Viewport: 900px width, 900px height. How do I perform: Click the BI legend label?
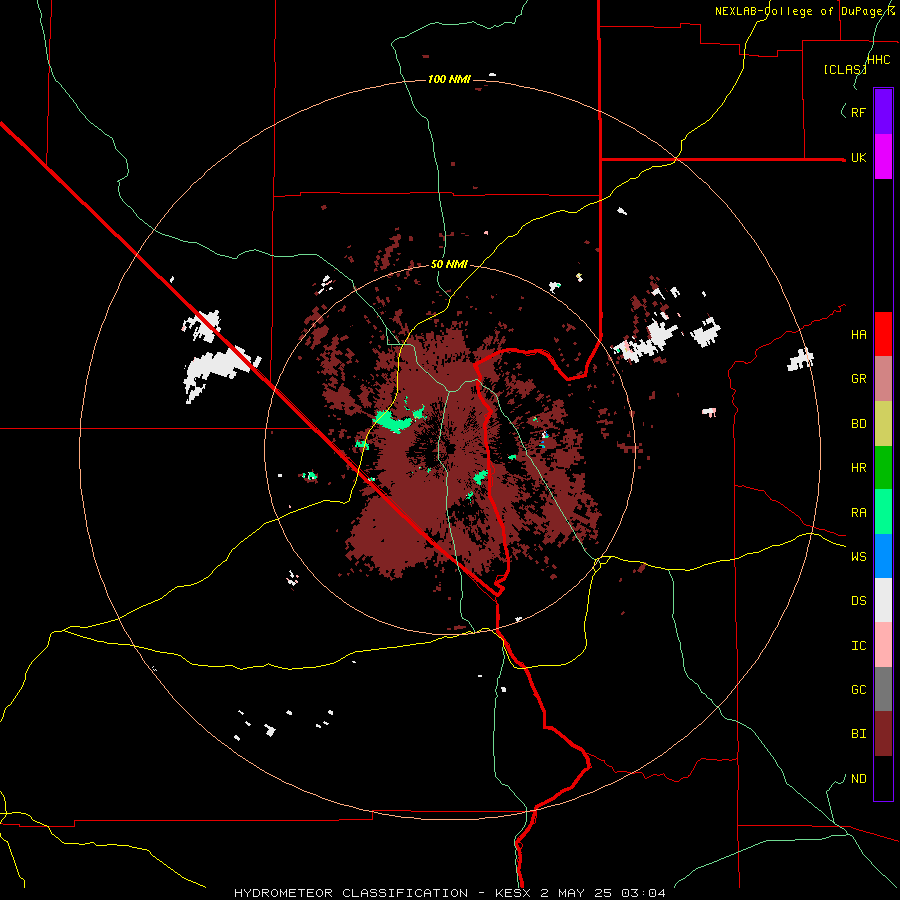tap(858, 734)
